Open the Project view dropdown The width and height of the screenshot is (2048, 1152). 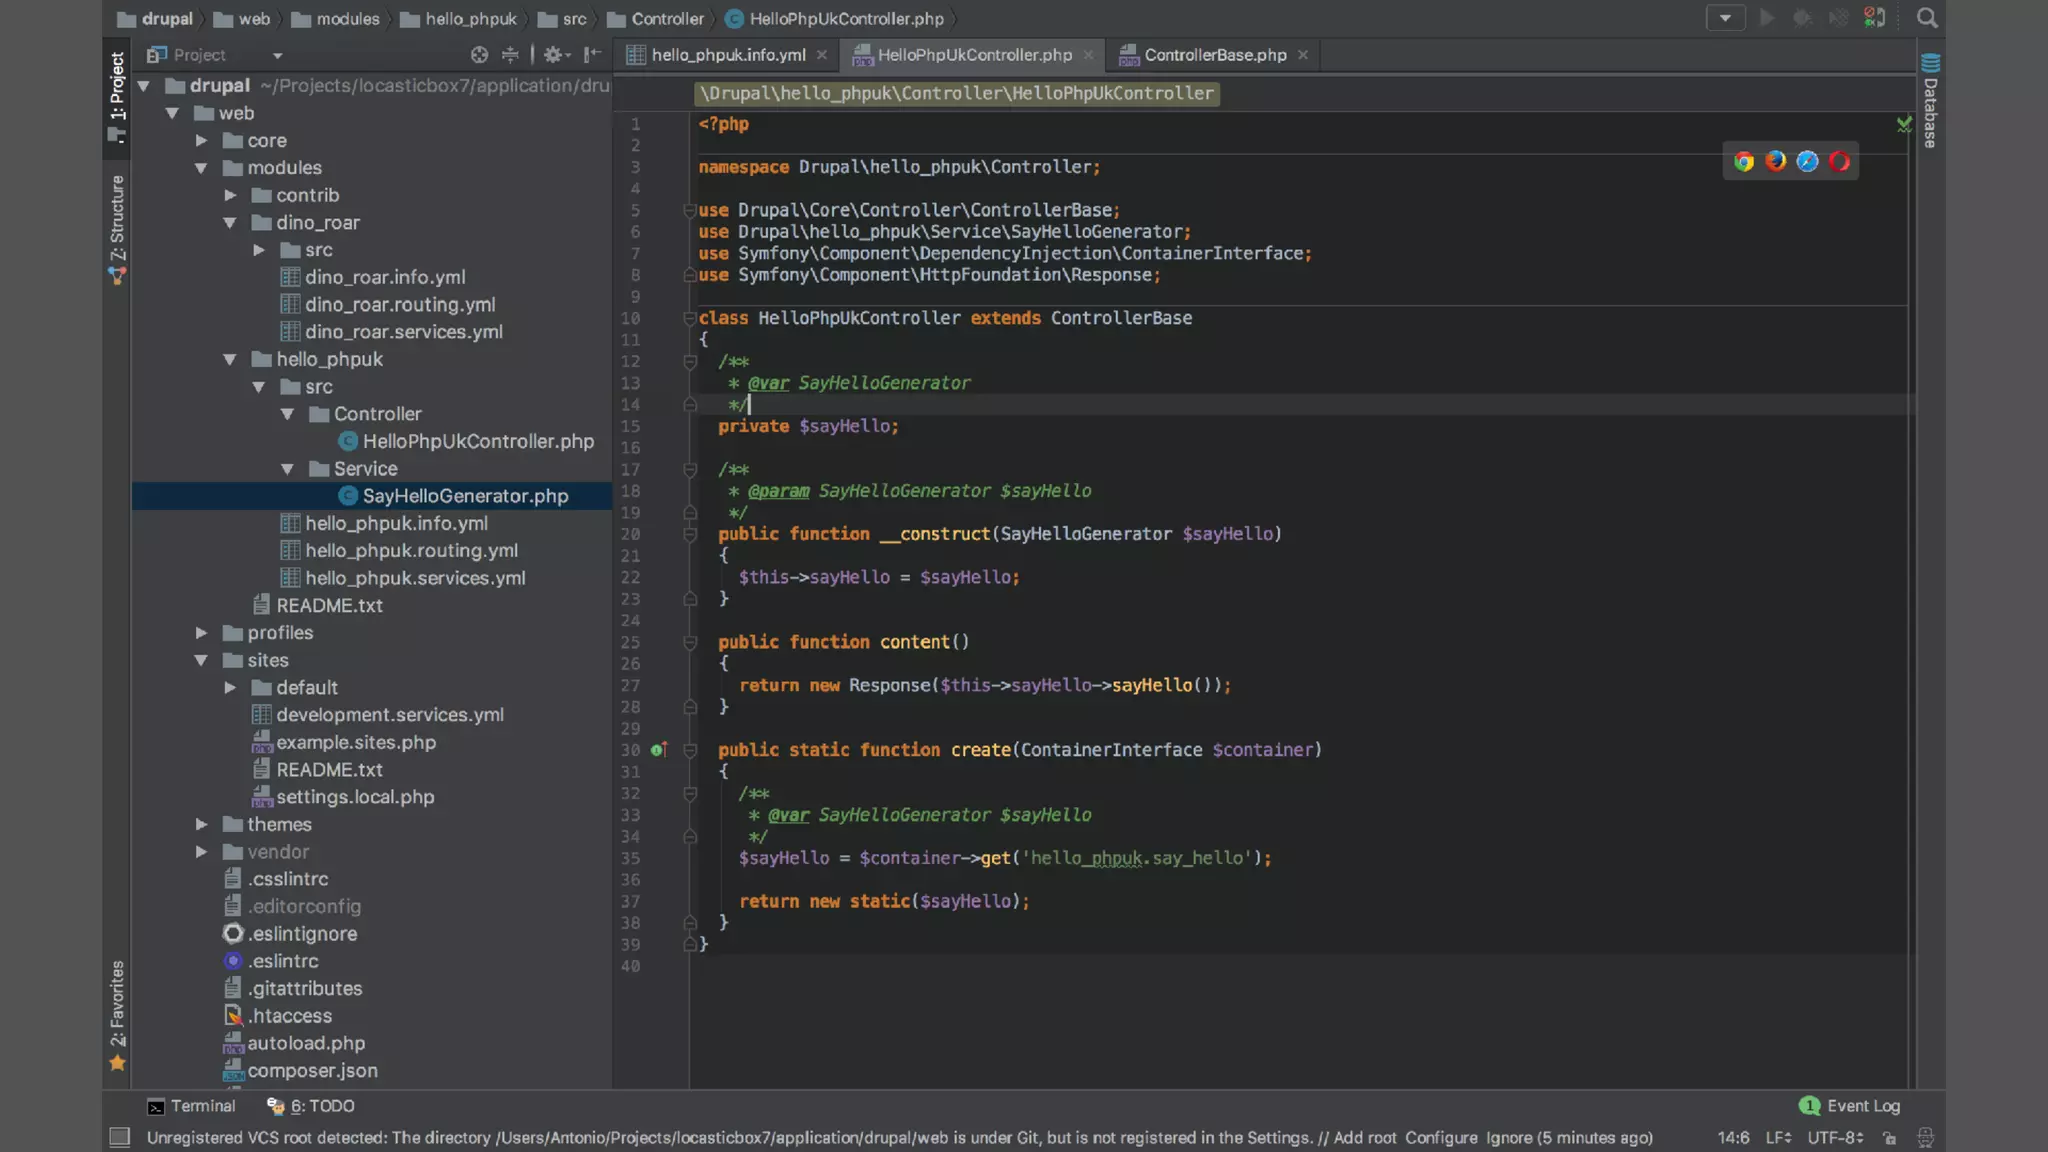(x=277, y=55)
